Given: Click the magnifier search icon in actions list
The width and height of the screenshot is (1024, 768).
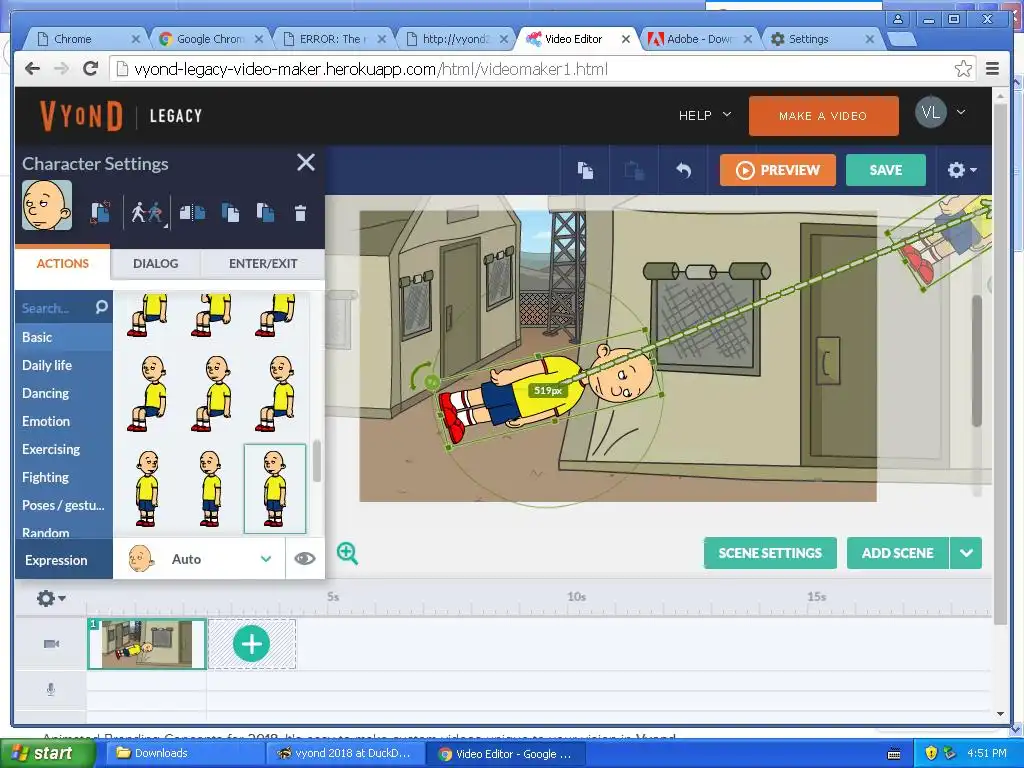Looking at the screenshot, I should 101,307.
